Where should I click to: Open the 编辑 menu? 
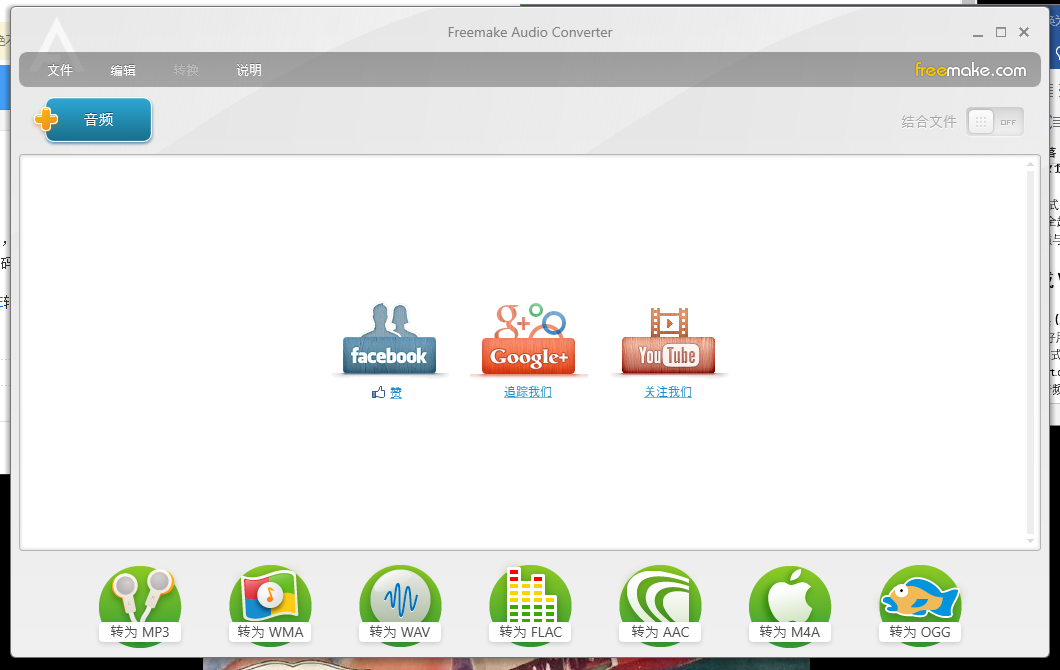(x=123, y=70)
